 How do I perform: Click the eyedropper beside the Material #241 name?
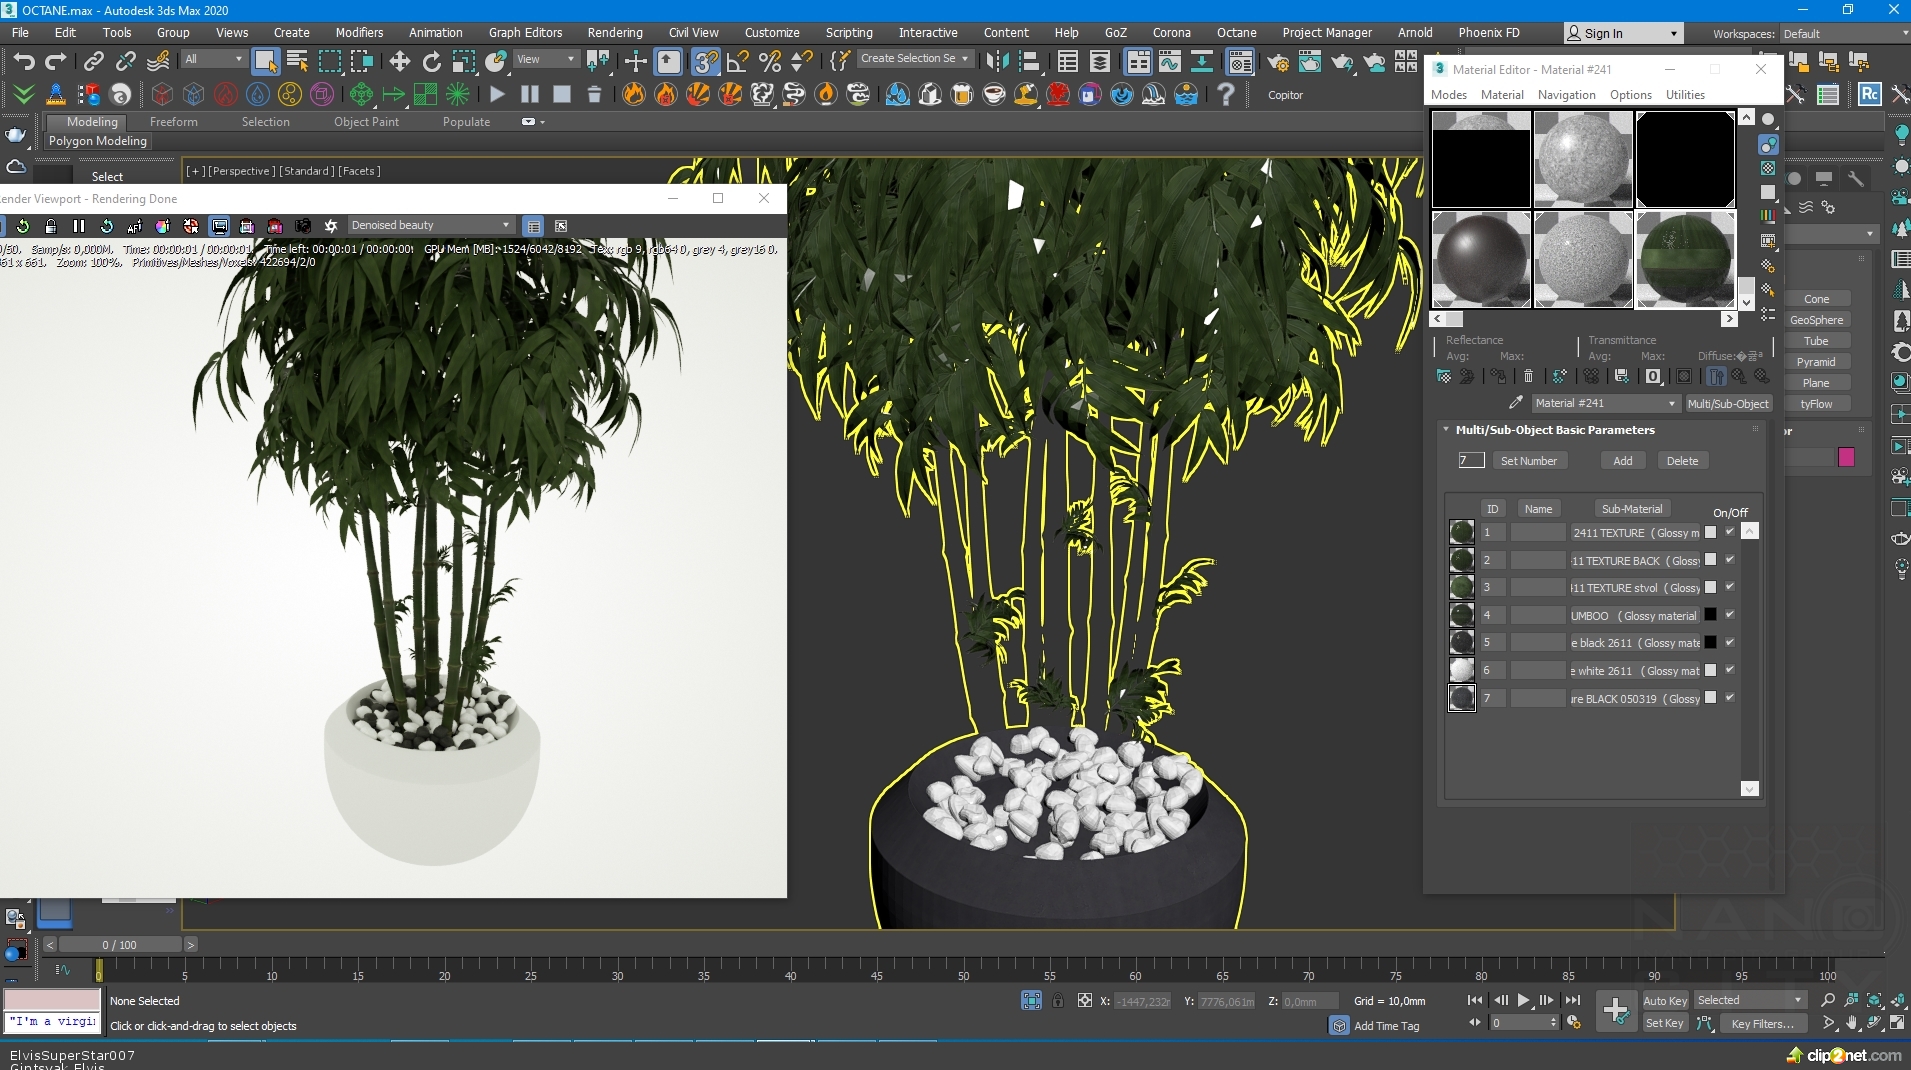pos(1515,403)
